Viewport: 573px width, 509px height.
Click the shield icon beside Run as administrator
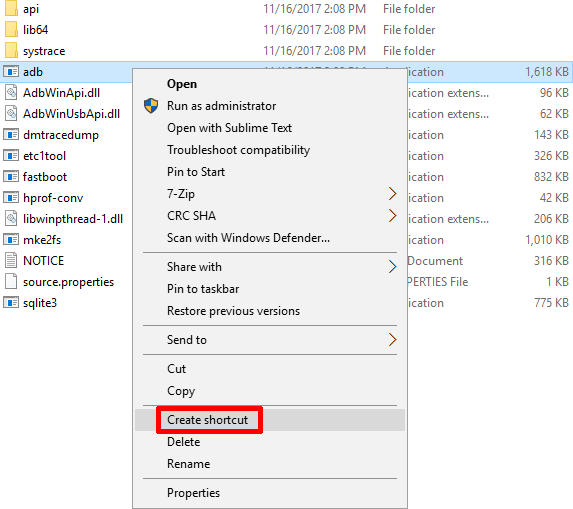[x=151, y=106]
